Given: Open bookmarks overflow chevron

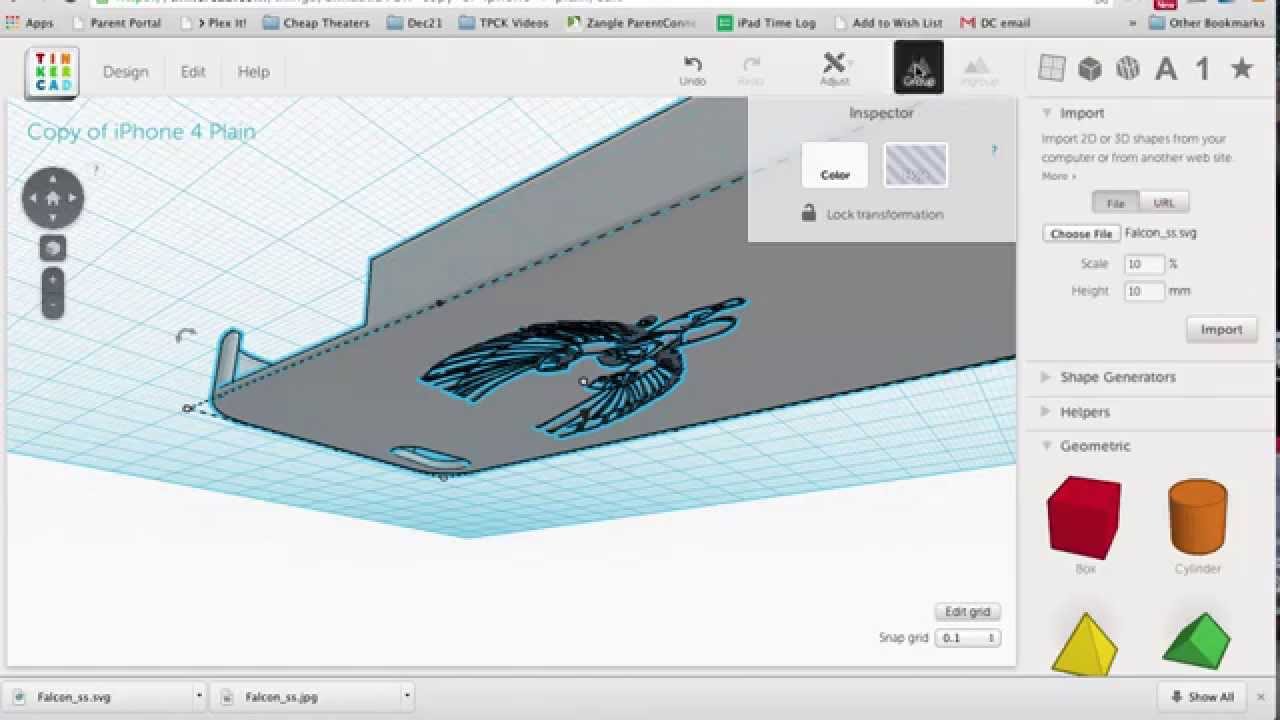Looking at the screenshot, I should coord(1133,23).
